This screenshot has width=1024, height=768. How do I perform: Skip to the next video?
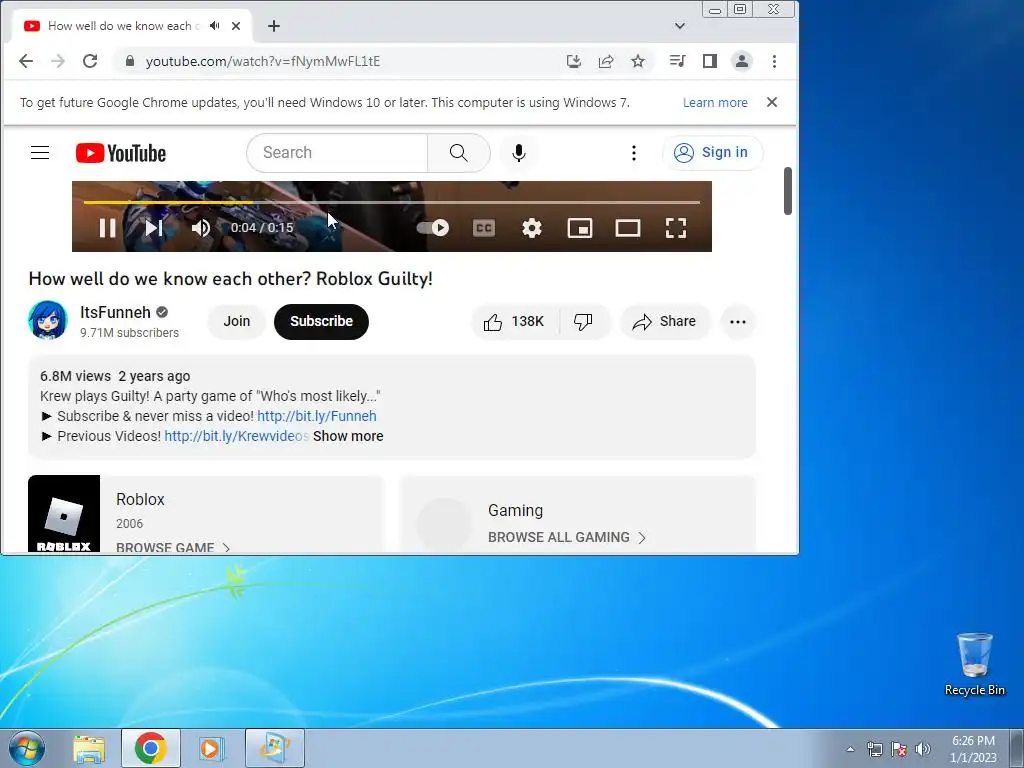pos(154,228)
